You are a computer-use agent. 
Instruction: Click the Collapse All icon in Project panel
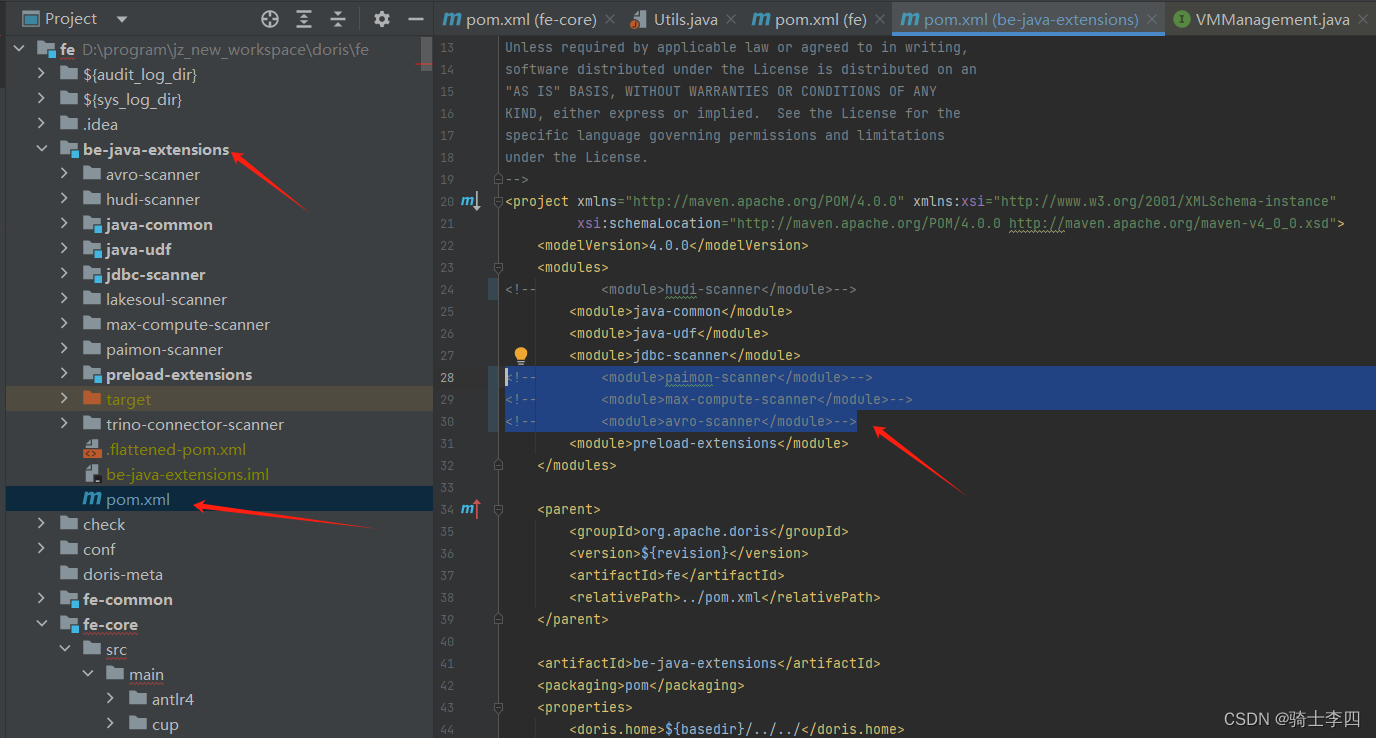[338, 19]
